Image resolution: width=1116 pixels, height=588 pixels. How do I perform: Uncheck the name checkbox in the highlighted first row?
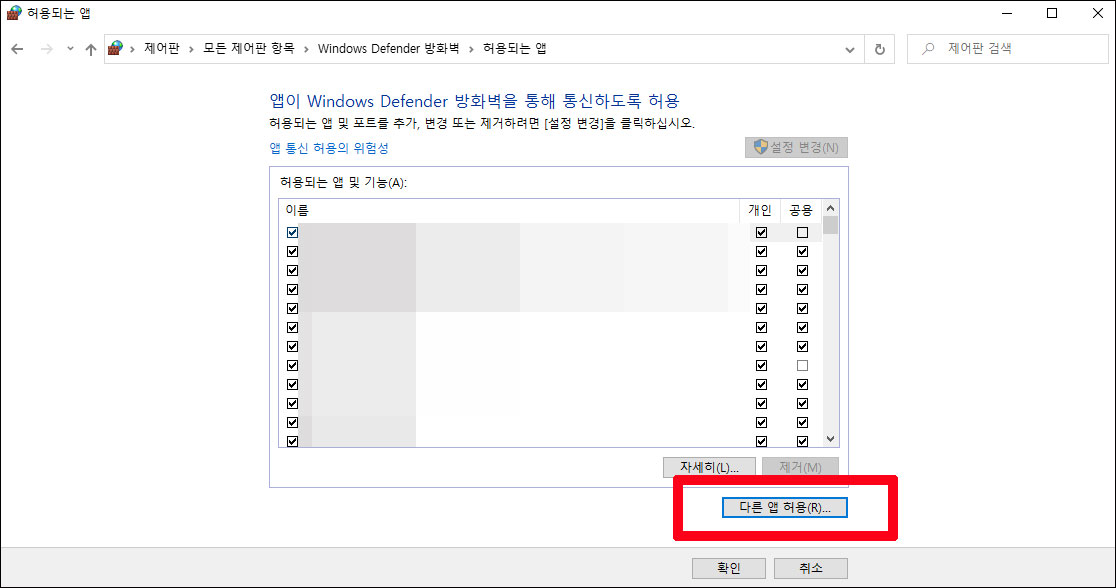coord(293,232)
